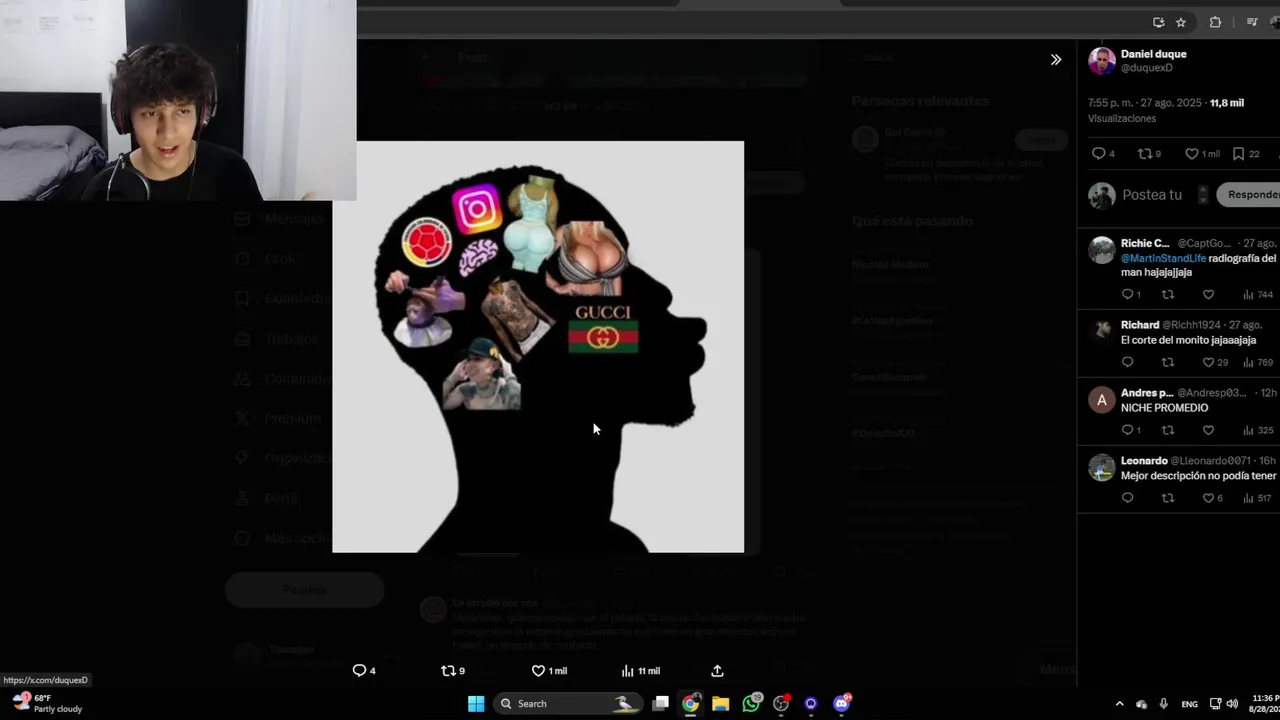Click the silhouette head image
Viewport: 1280px width, 720px height.
[538, 347]
